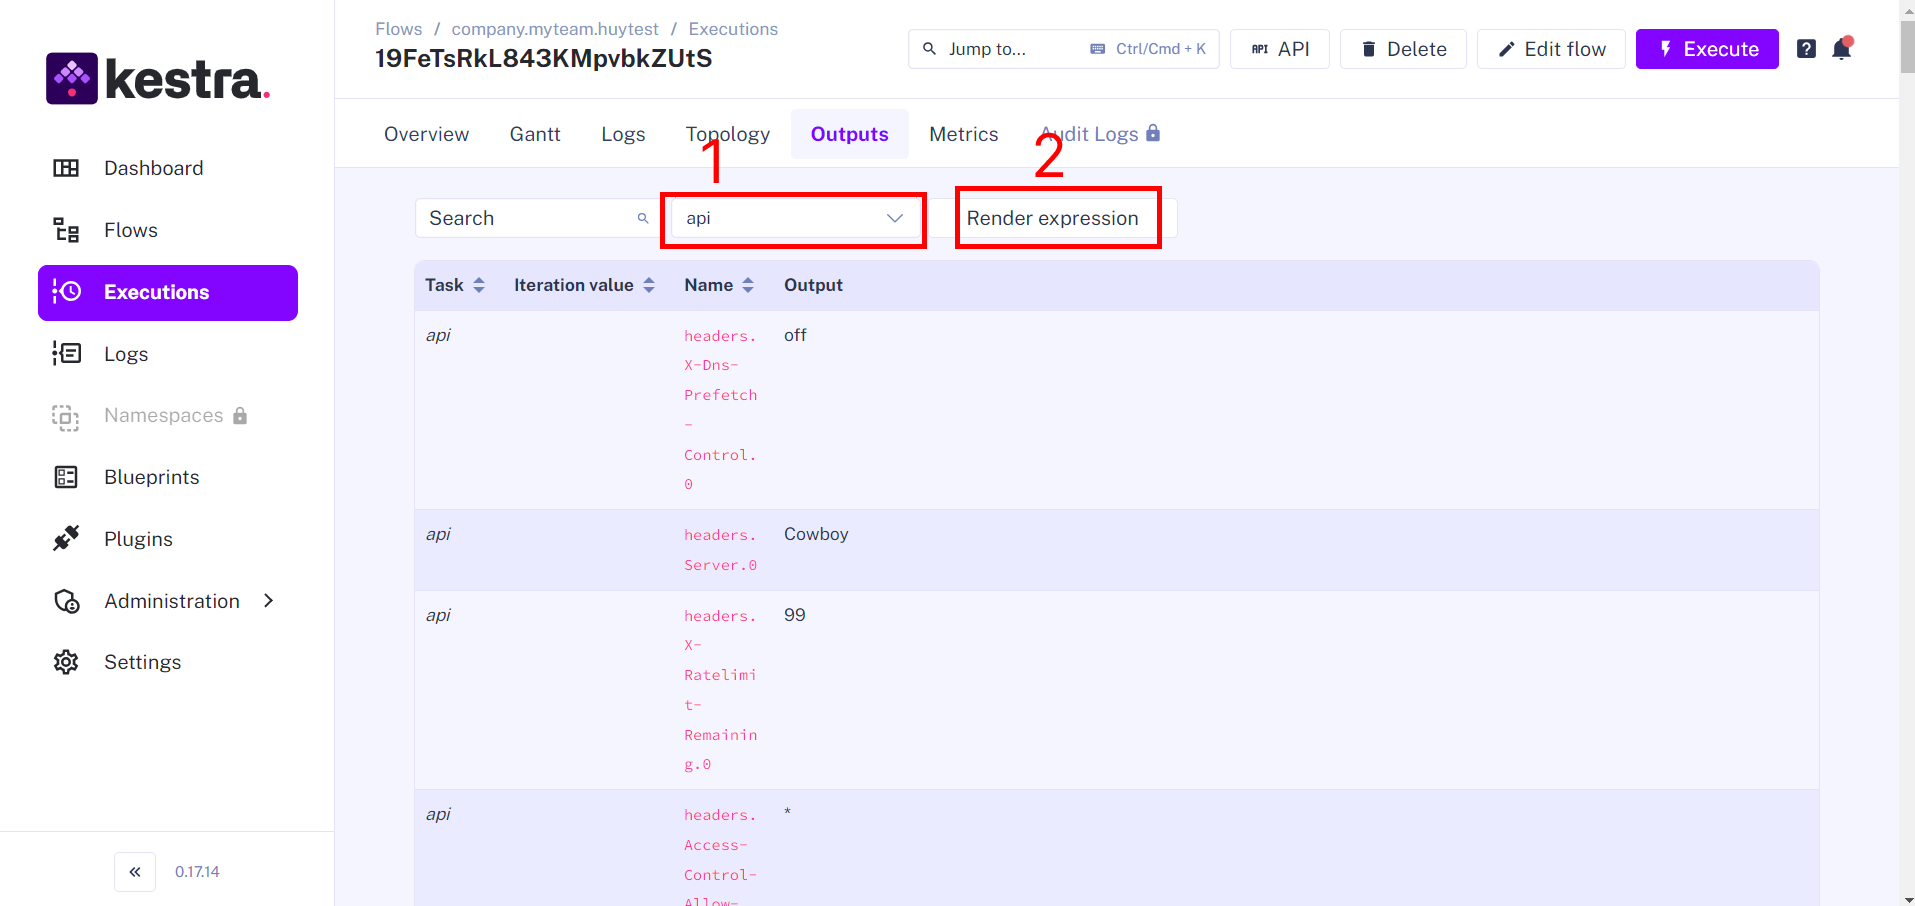
Task: Click the Render expression button
Action: (1053, 218)
